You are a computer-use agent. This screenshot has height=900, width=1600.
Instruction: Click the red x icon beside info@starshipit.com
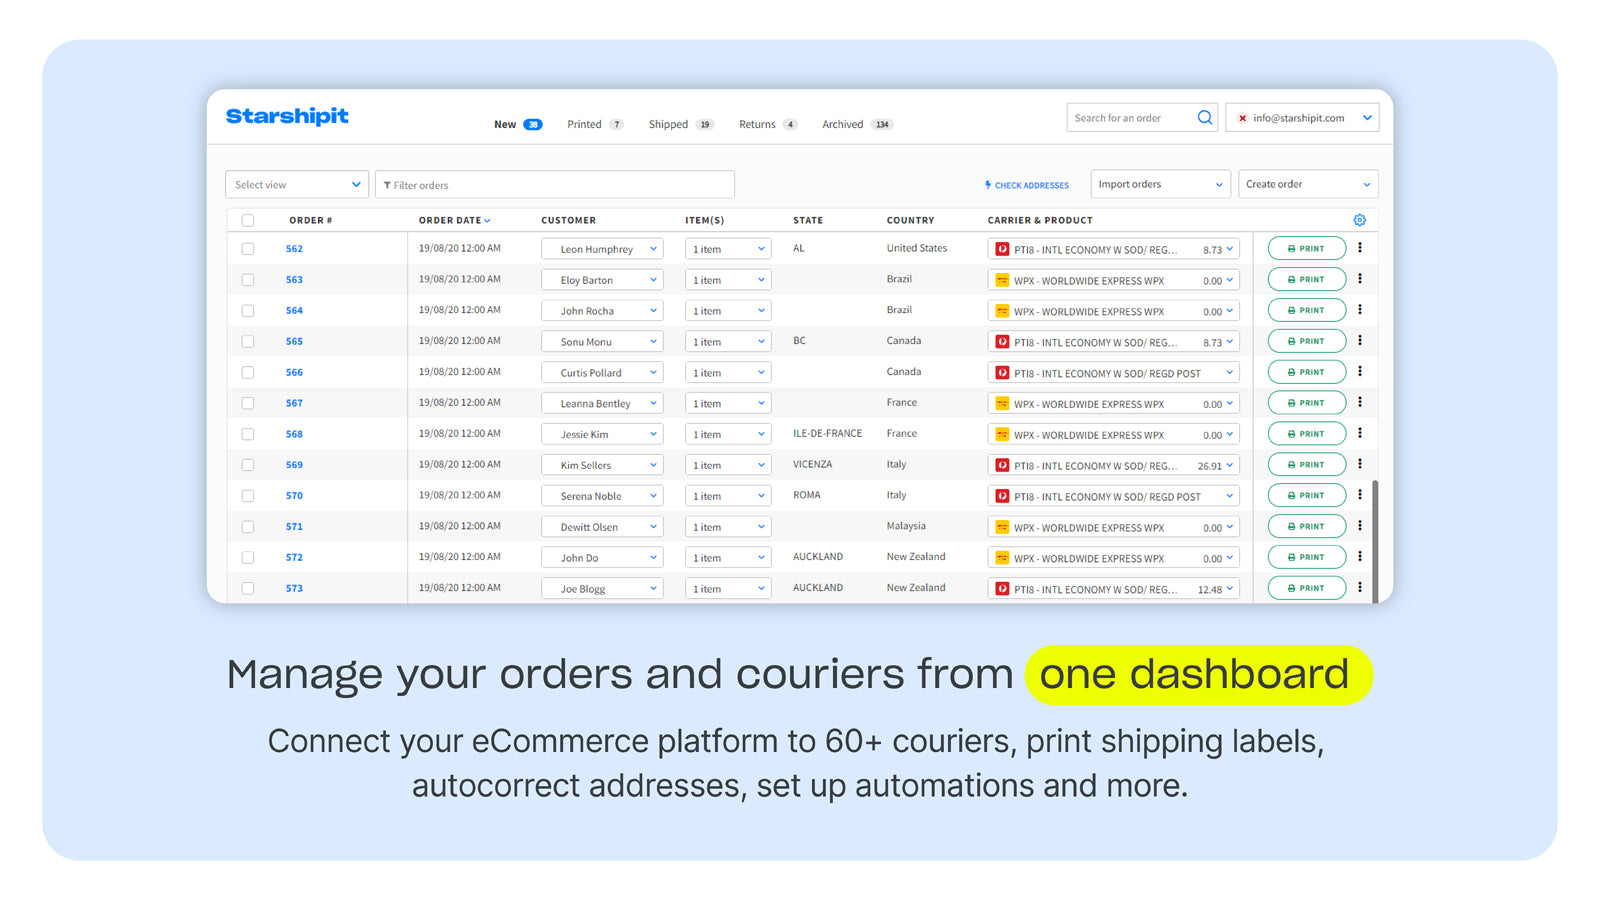(x=1243, y=117)
